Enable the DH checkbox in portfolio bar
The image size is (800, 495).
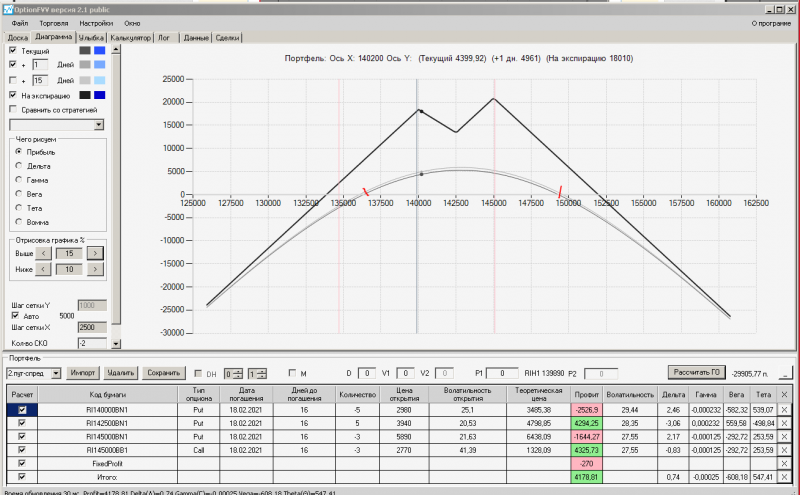198,374
